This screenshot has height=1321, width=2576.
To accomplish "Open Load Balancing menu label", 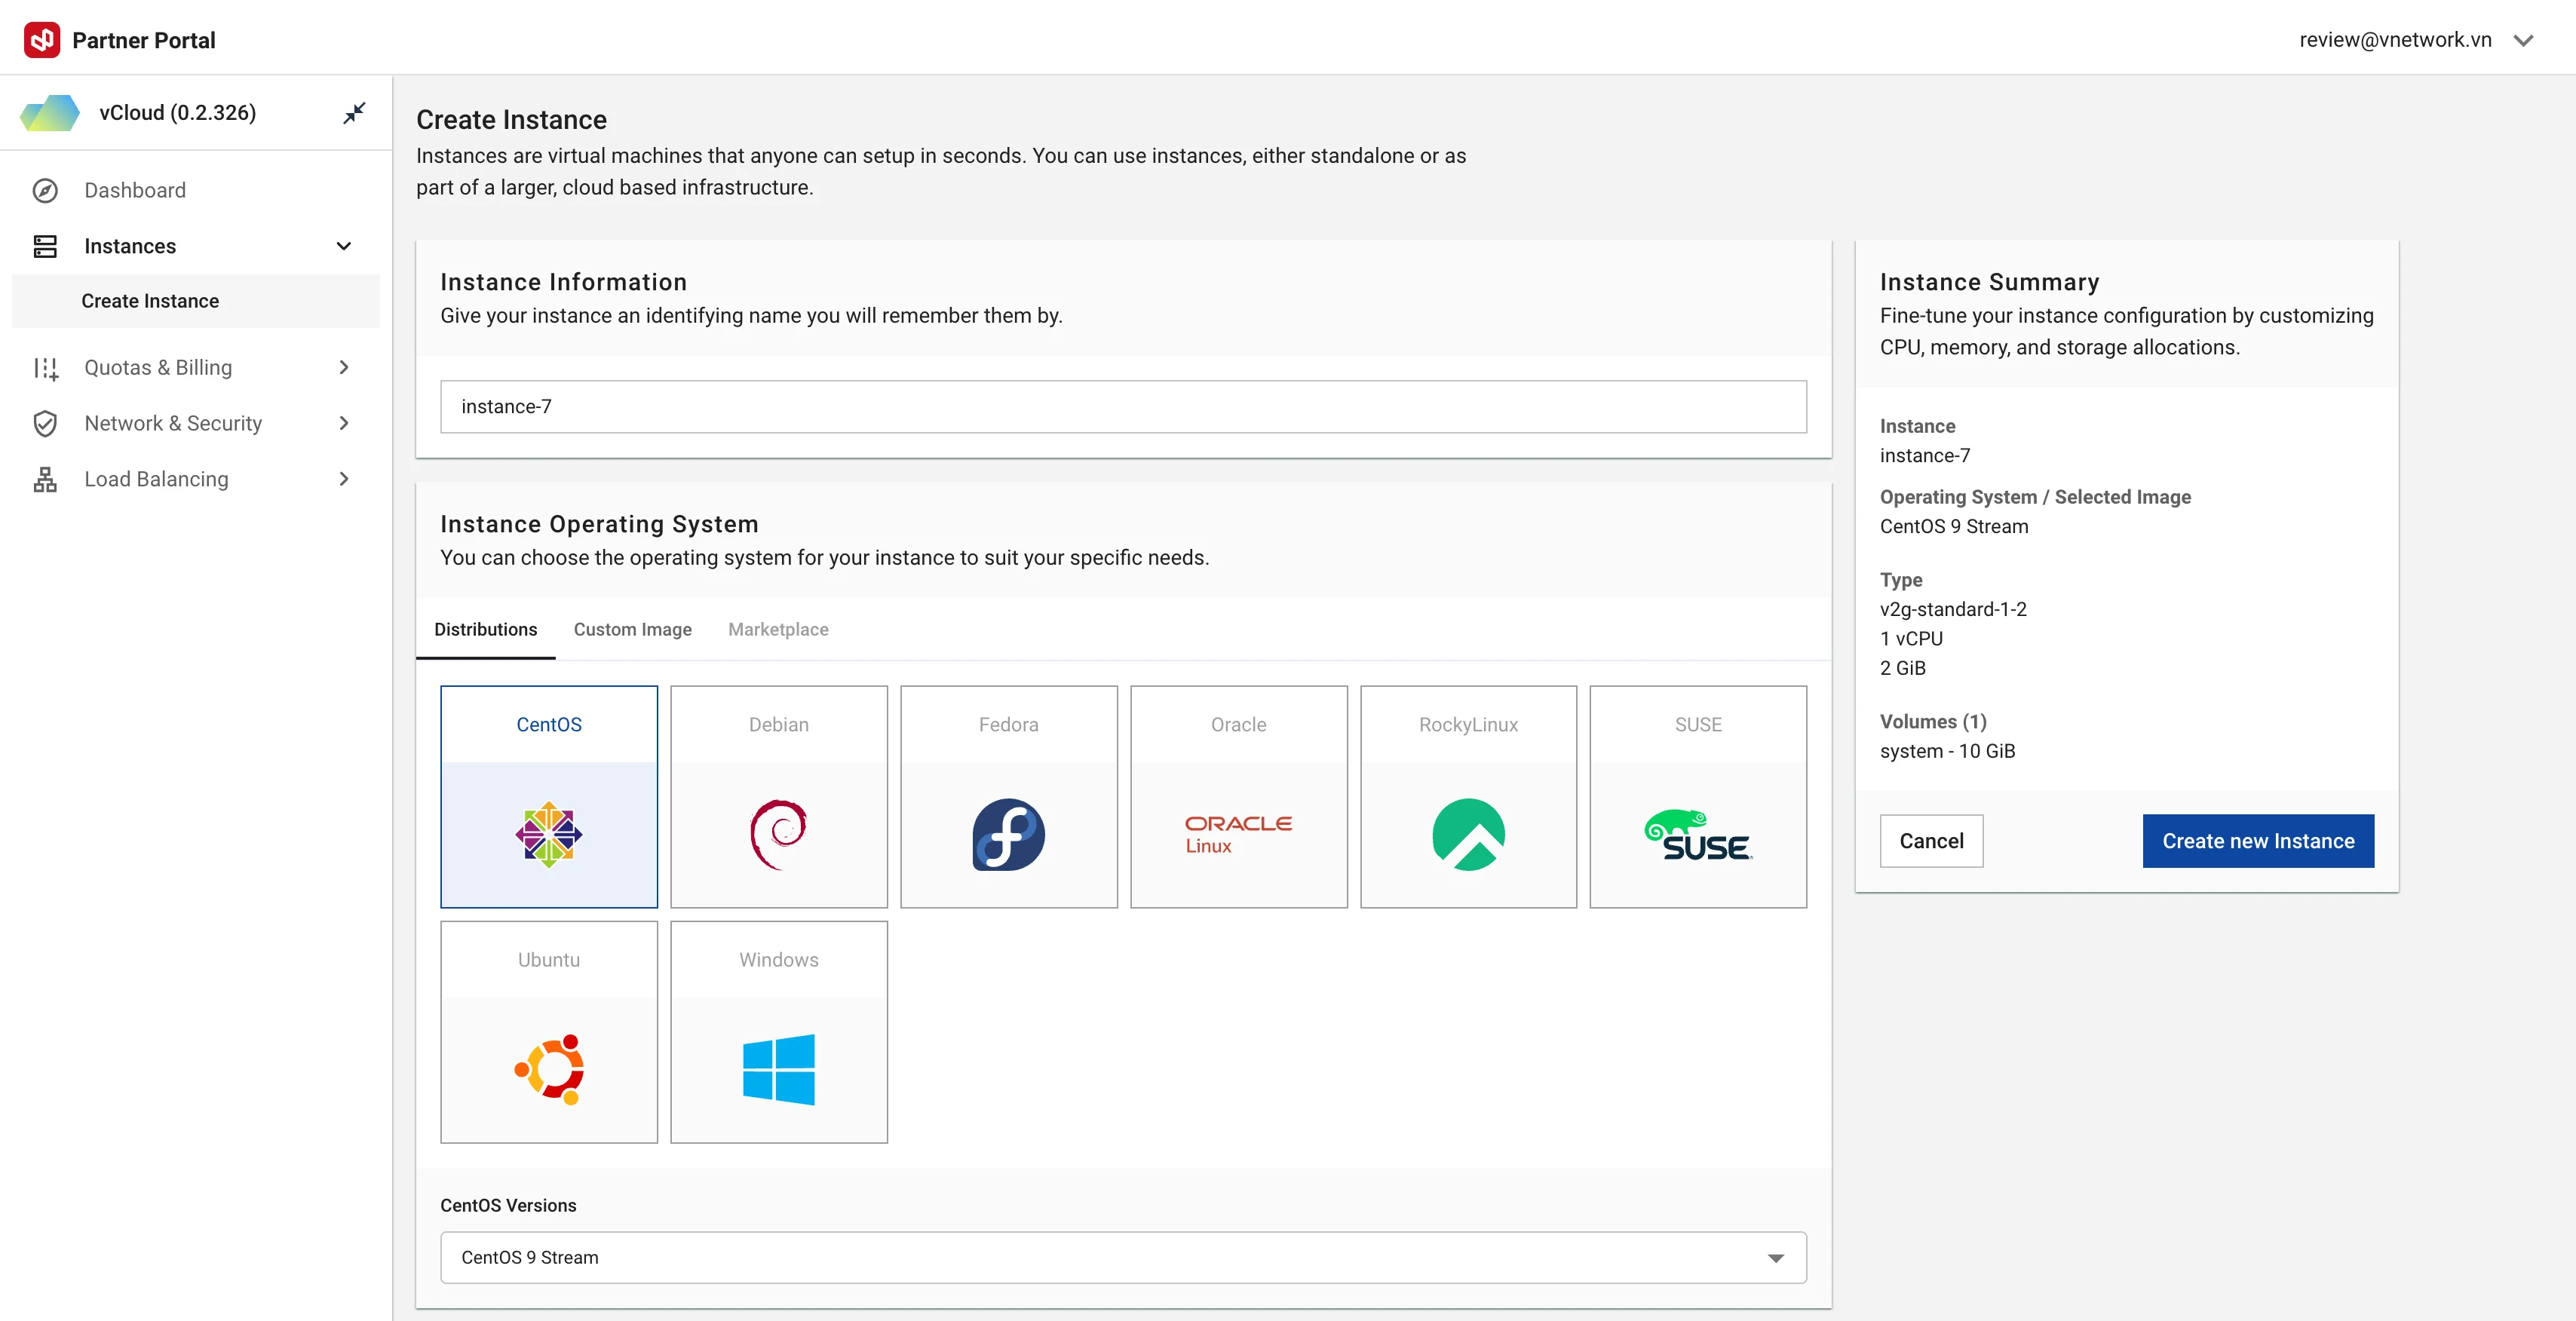I will pyautogui.click(x=156, y=479).
